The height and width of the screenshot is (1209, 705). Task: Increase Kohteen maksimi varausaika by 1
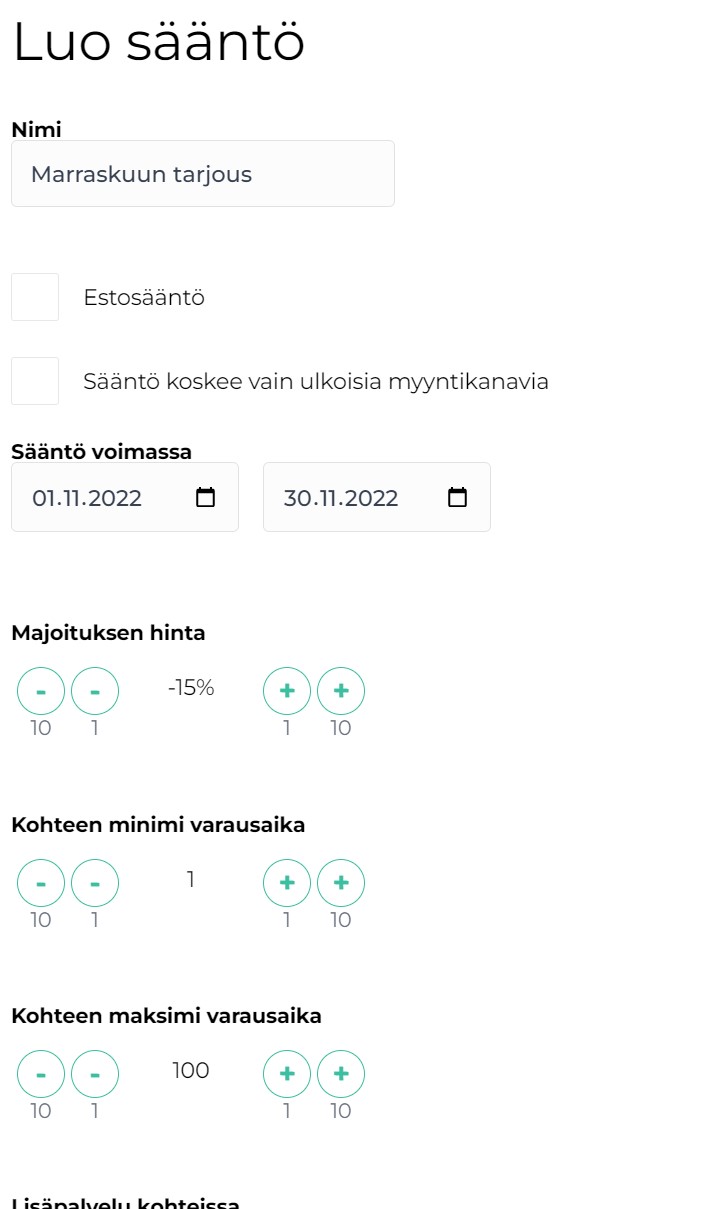click(x=287, y=1074)
